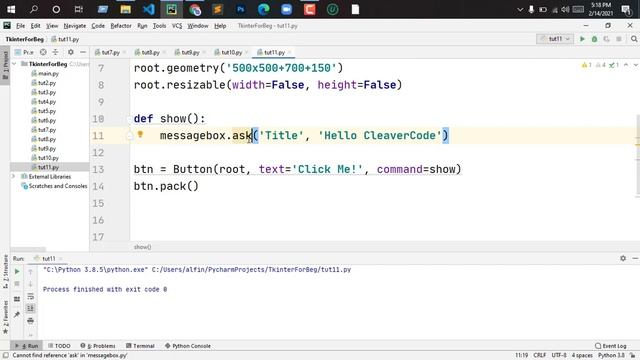Click the inspection warnings indicator in editor

tap(600, 65)
